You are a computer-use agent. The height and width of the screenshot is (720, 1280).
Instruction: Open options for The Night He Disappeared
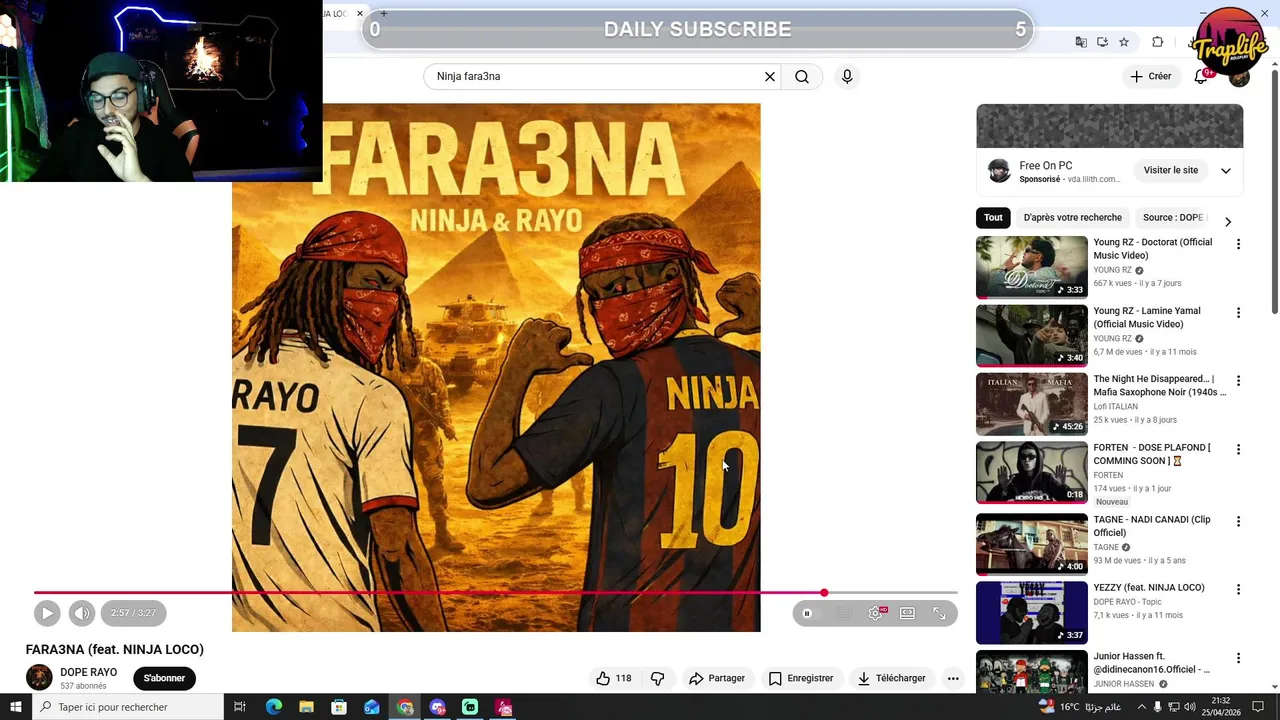1238,381
